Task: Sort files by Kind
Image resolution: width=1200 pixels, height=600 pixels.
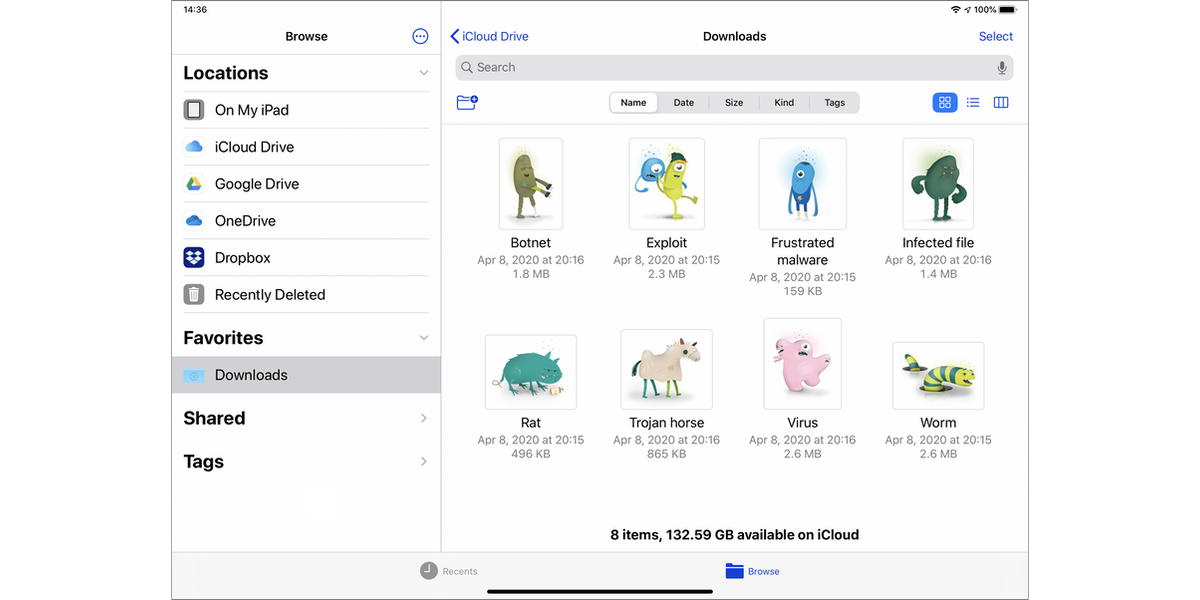Action: (784, 102)
